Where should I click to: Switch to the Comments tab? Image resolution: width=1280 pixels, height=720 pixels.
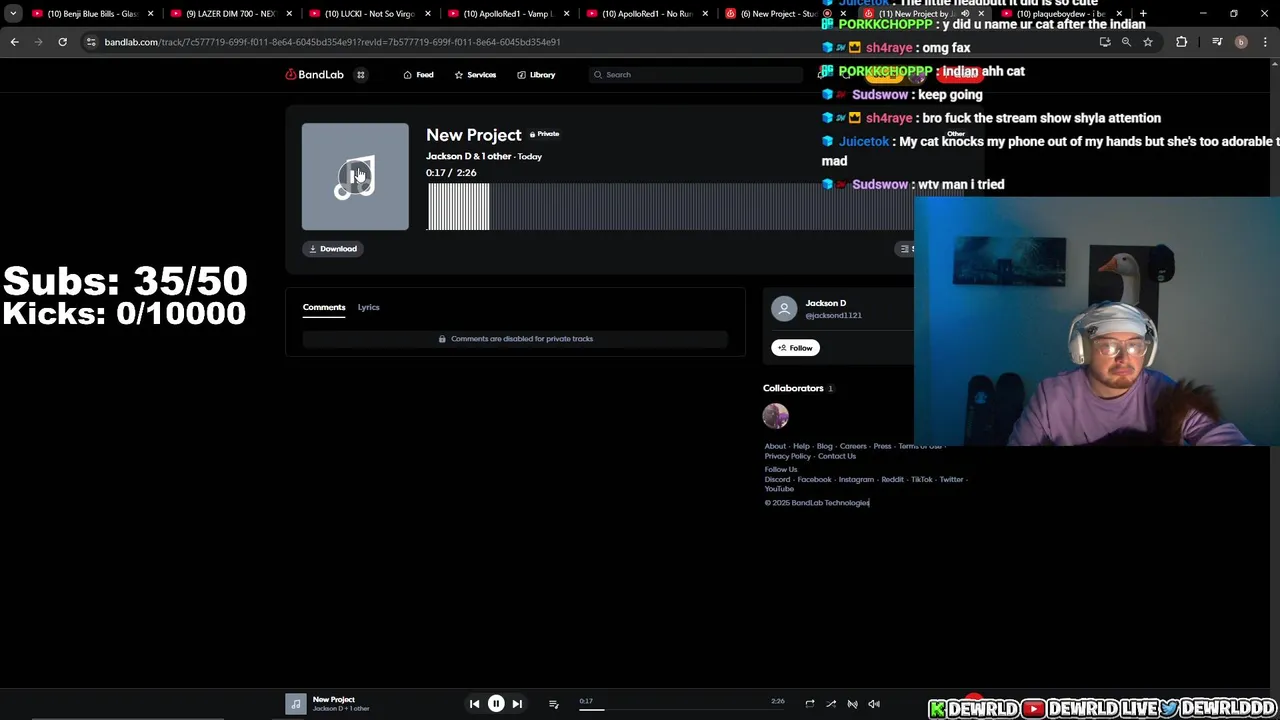[x=324, y=307]
